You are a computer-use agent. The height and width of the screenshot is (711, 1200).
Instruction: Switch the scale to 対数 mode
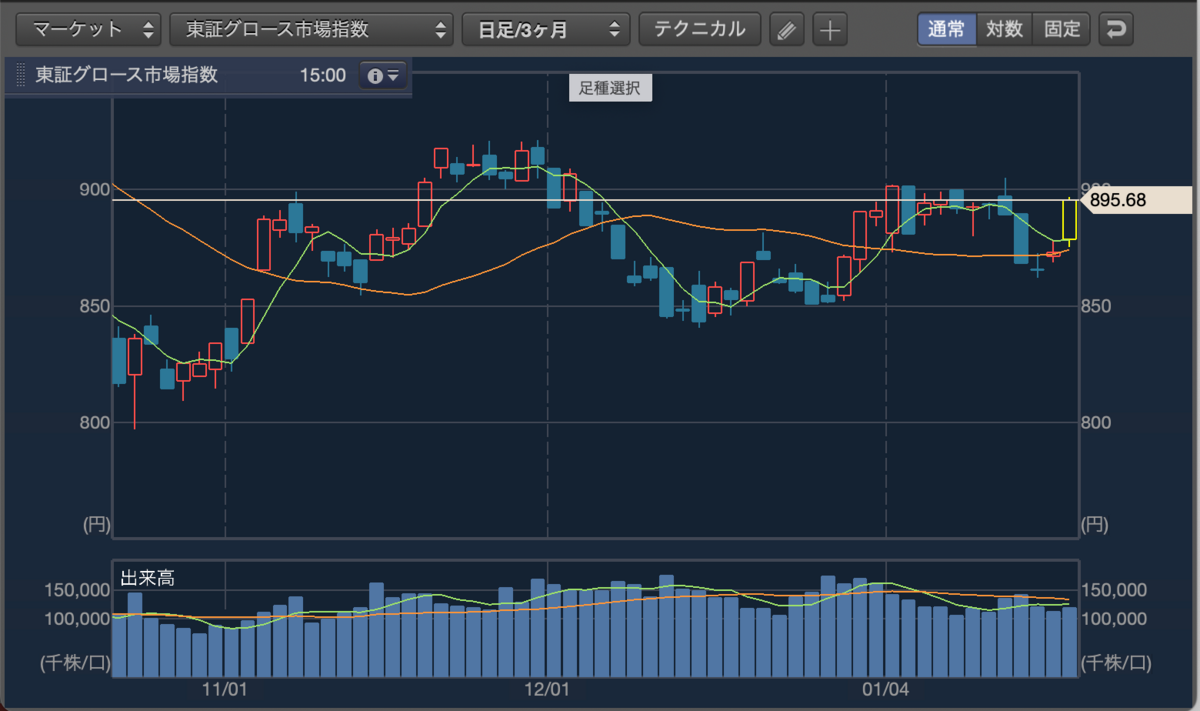click(x=1004, y=29)
